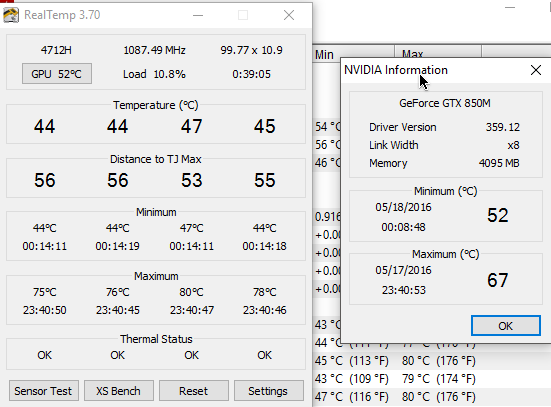551x407 pixels.
Task: Click the maximum temperature 78°C
Action: [x=265, y=292]
